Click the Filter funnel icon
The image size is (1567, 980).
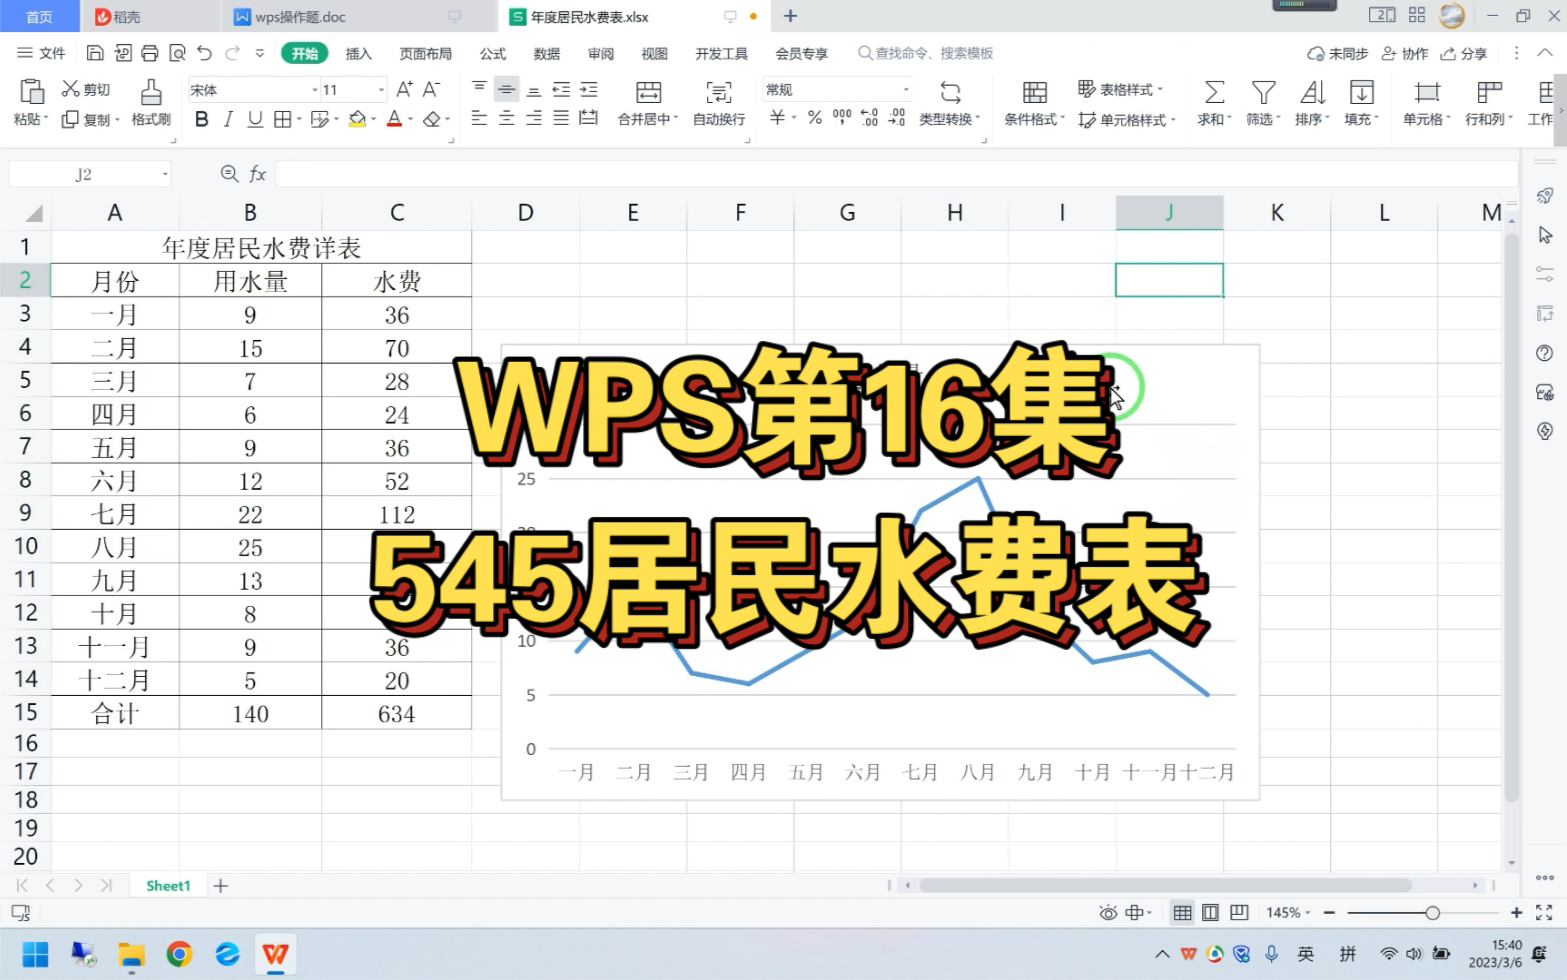(1264, 92)
